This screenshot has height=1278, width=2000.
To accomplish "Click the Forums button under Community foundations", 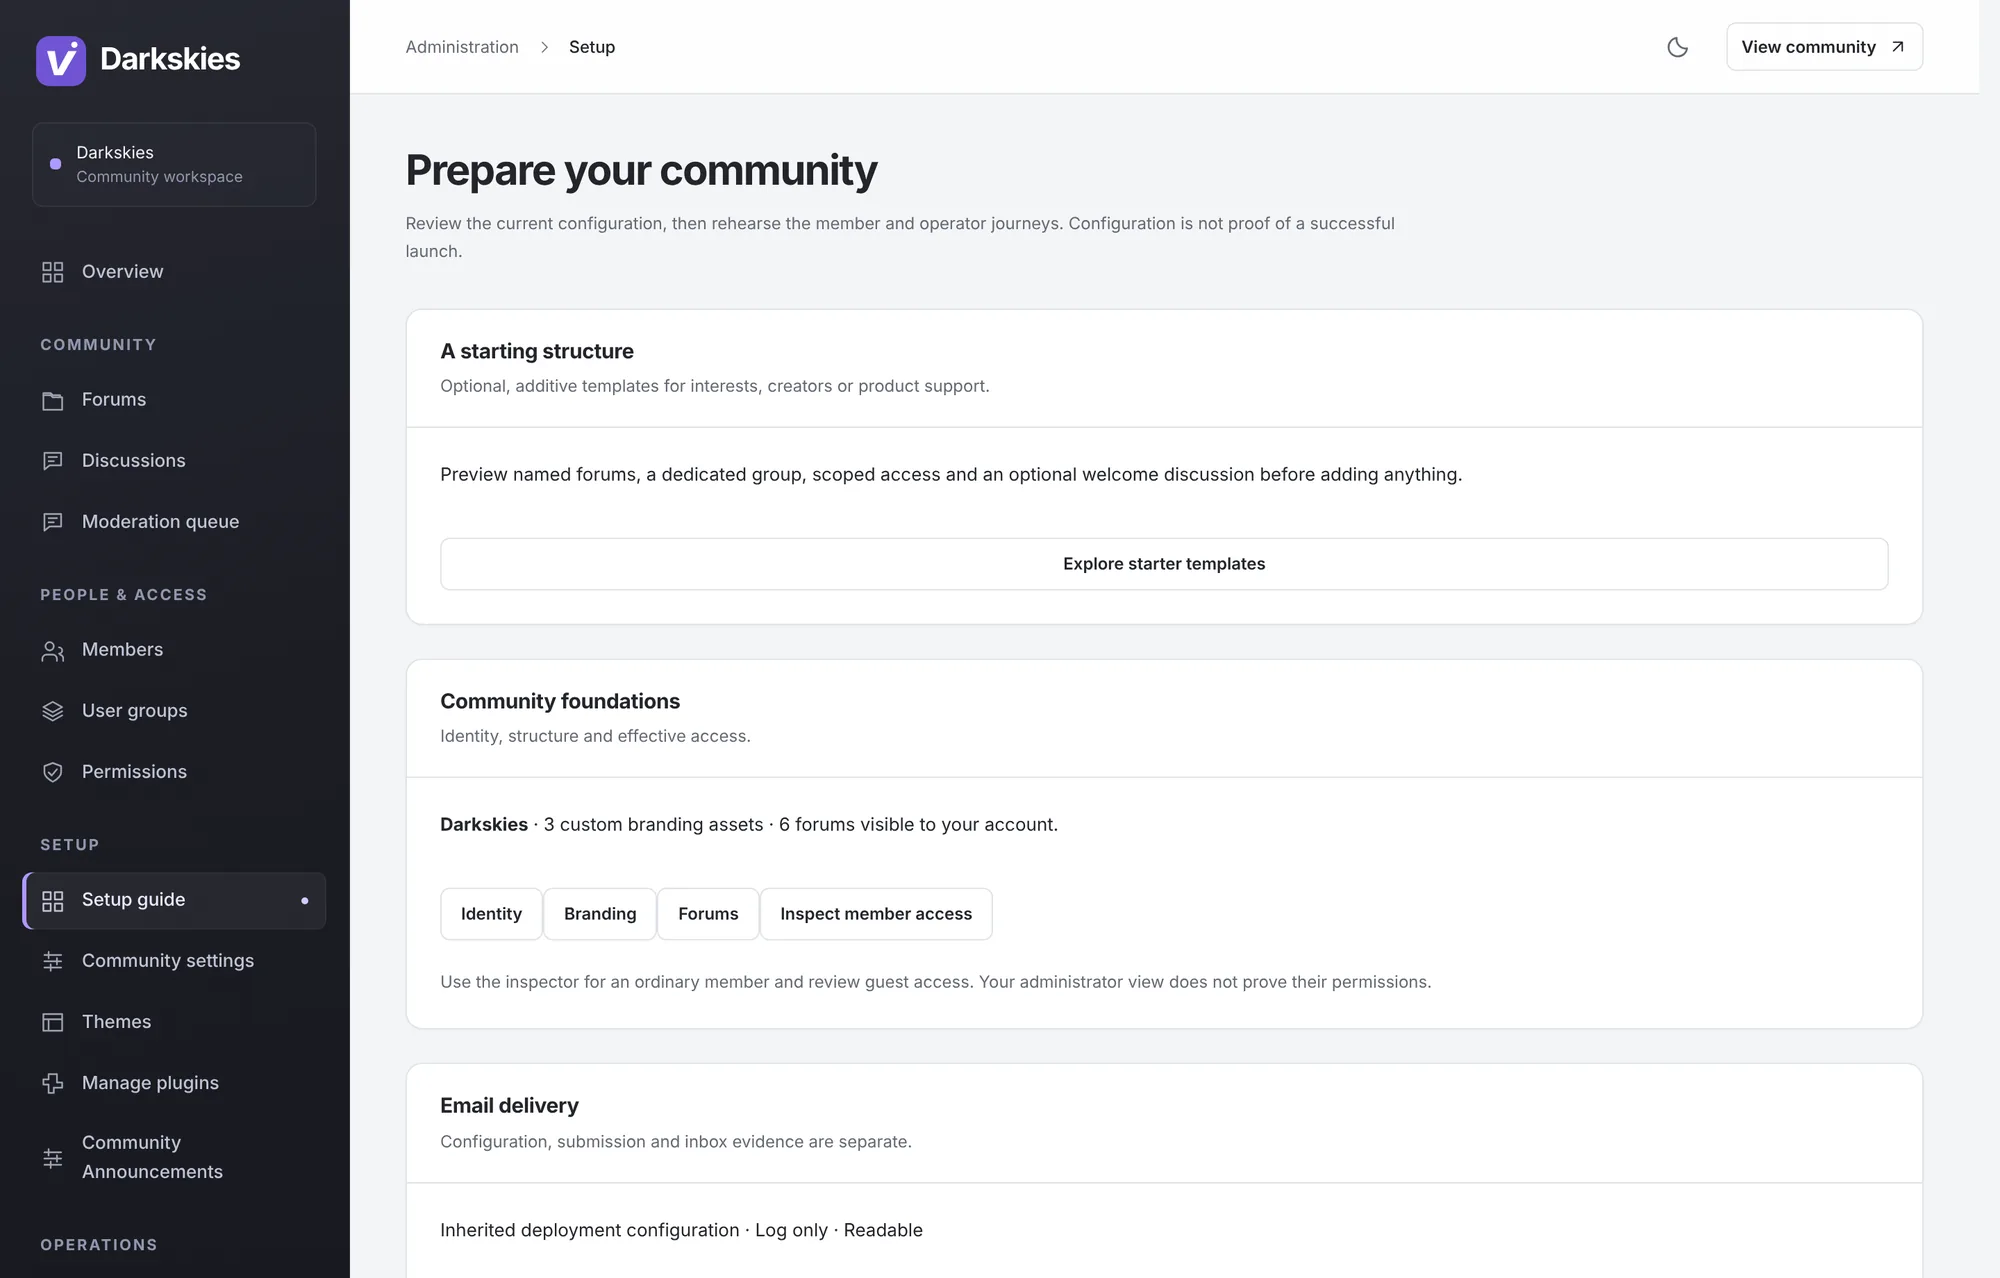I will click(708, 914).
